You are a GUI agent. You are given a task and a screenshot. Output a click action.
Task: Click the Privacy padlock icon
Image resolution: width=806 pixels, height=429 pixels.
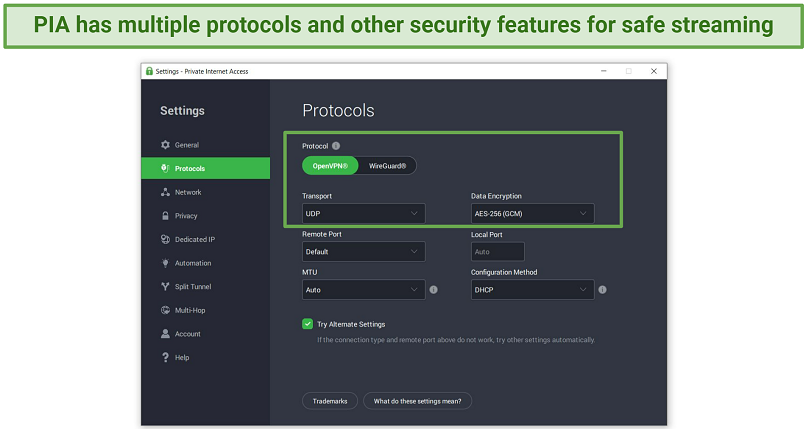coord(165,216)
